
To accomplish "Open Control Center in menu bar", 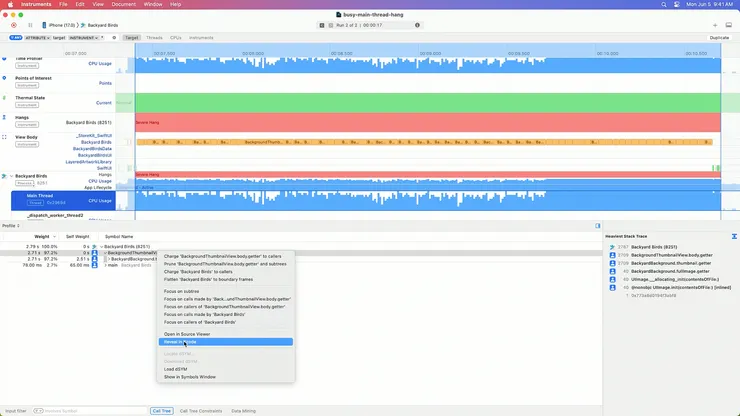I will click(677, 4).
